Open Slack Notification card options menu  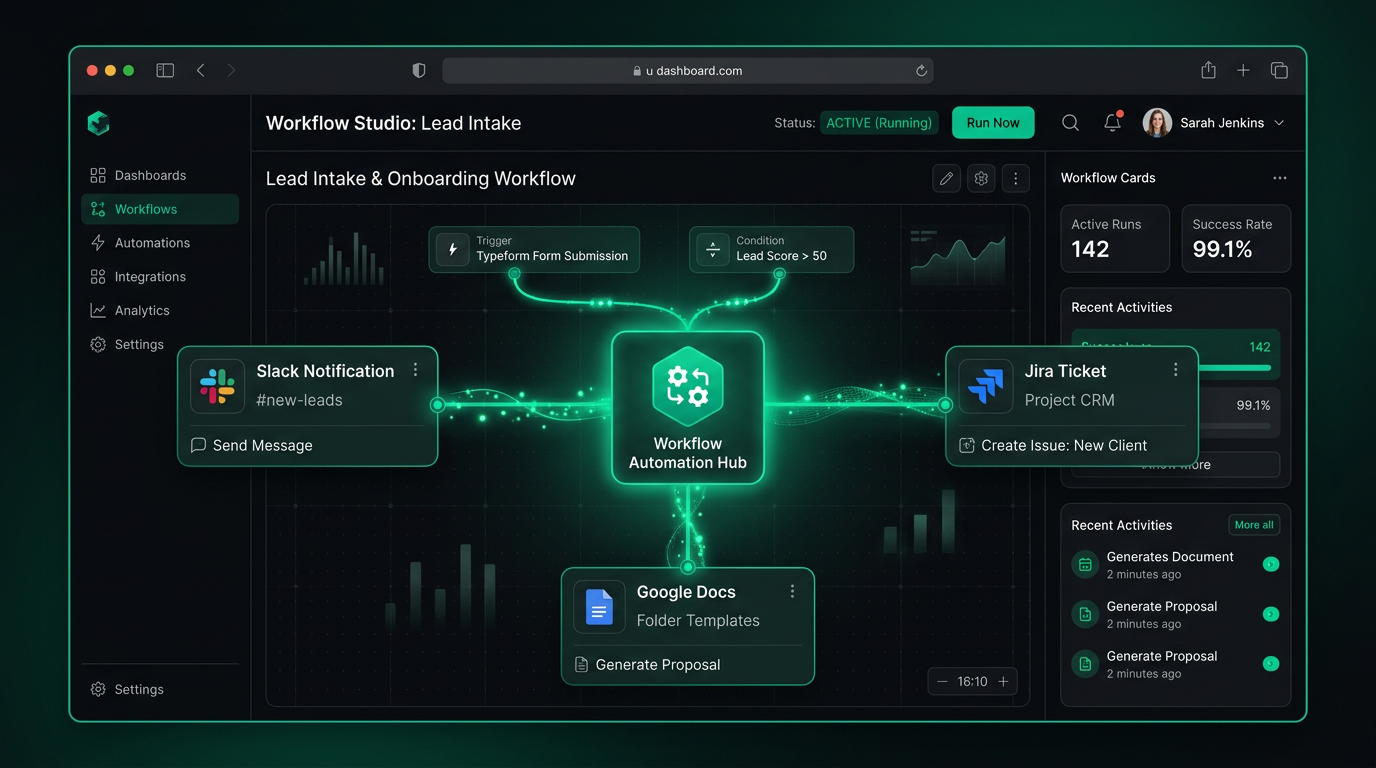tap(416, 370)
